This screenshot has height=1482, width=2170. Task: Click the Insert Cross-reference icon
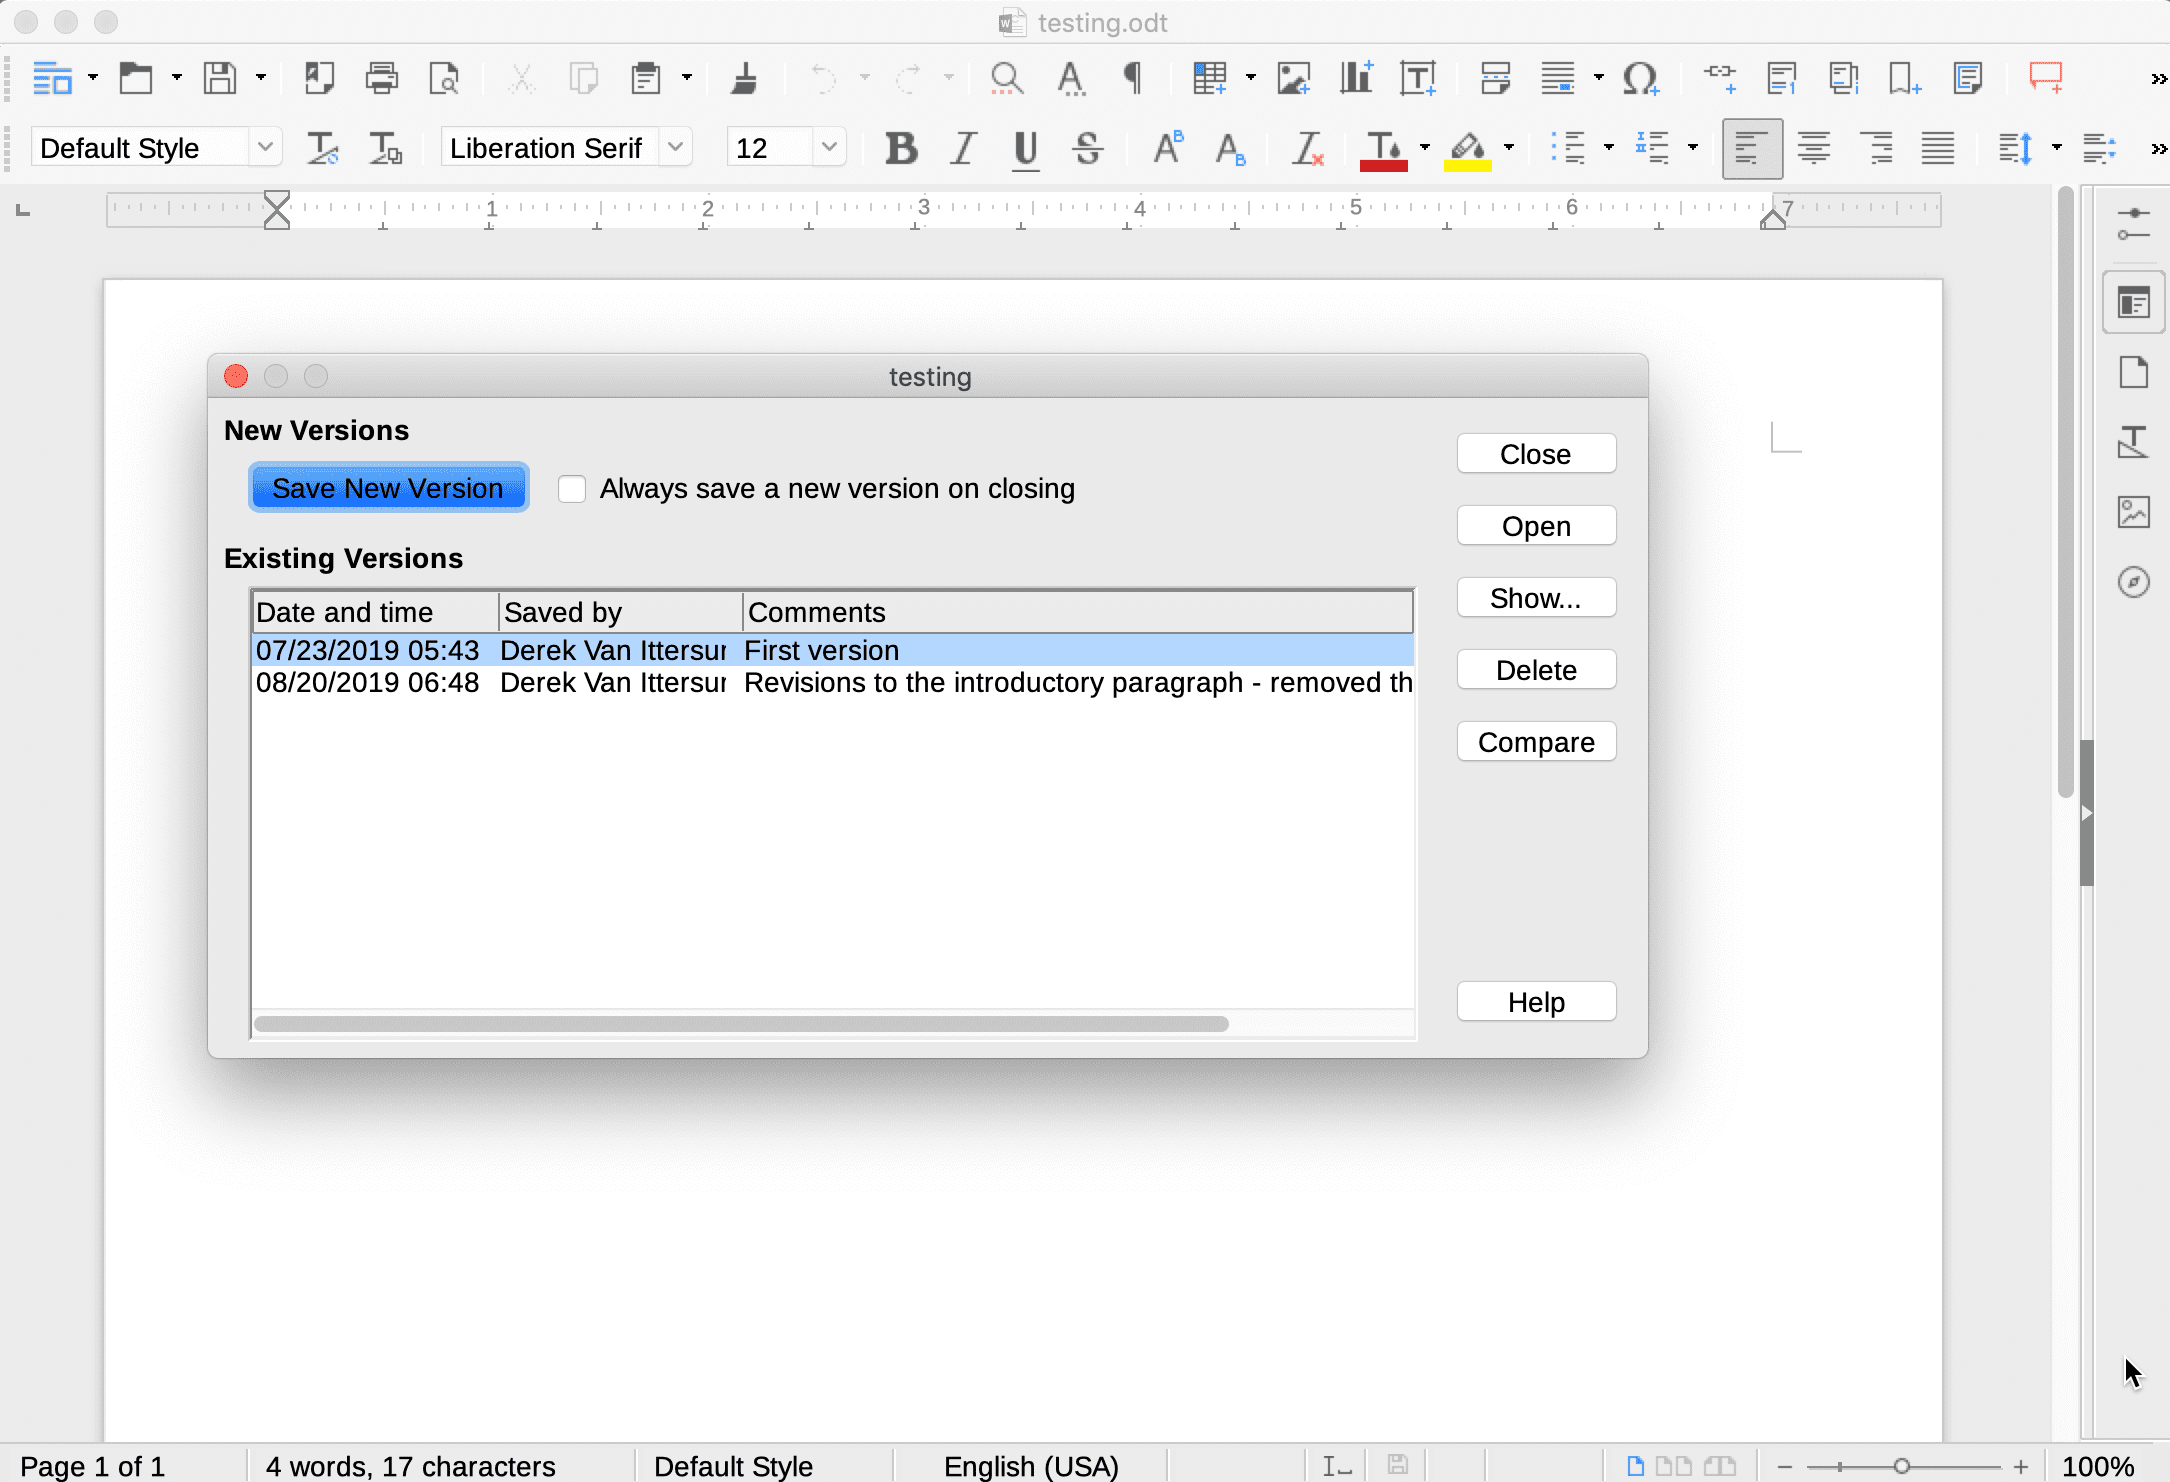tap(1967, 78)
